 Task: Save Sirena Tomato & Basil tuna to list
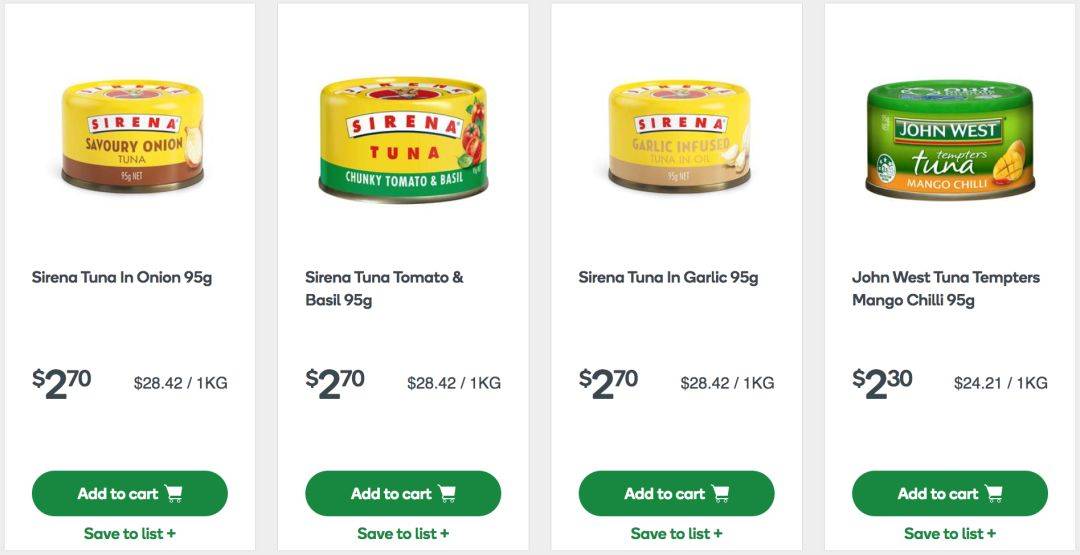pos(403,534)
